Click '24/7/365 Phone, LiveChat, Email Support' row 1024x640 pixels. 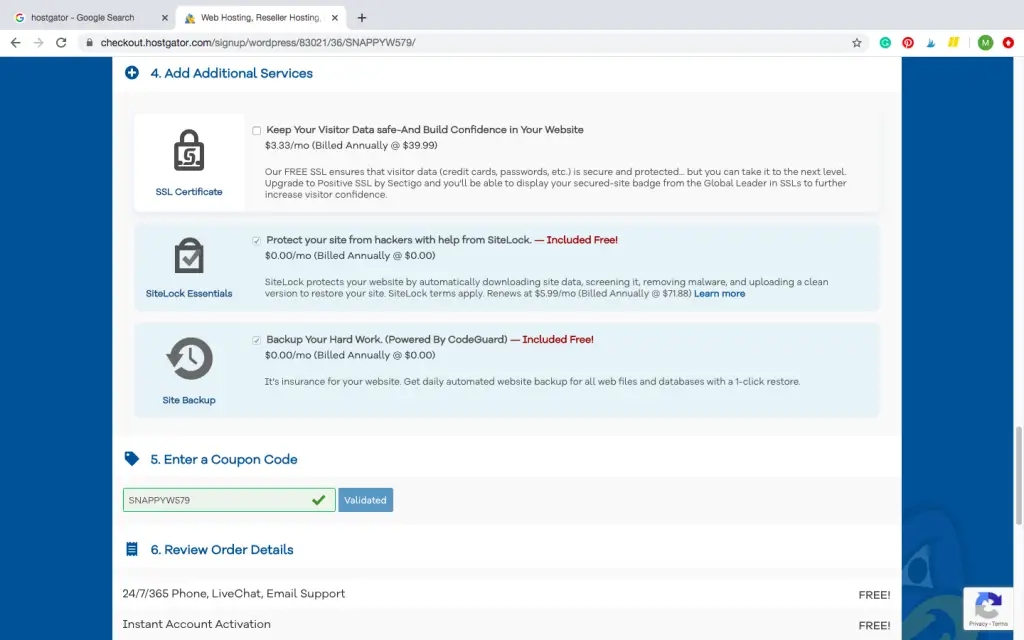click(506, 594)
